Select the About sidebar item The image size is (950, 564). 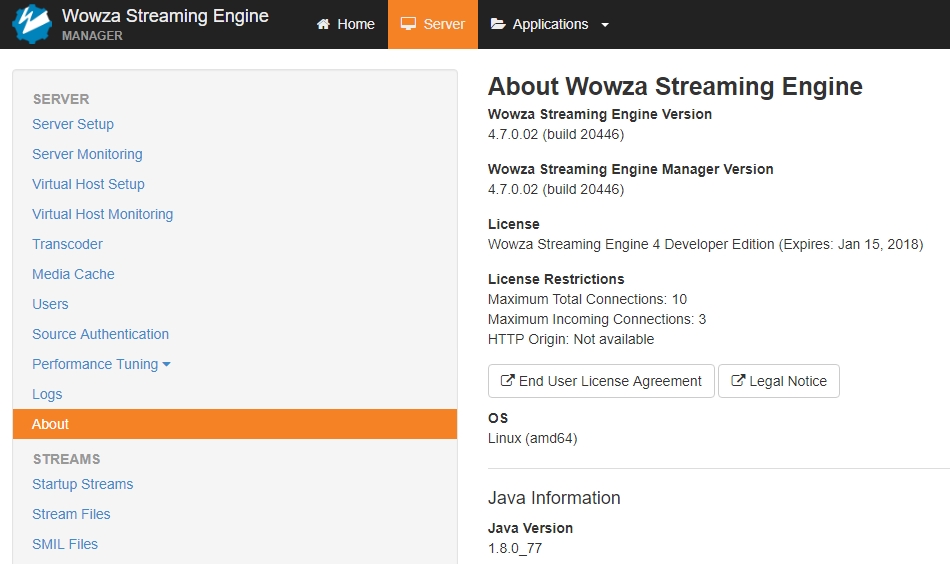pyautogui.click(x=234, y=424)
